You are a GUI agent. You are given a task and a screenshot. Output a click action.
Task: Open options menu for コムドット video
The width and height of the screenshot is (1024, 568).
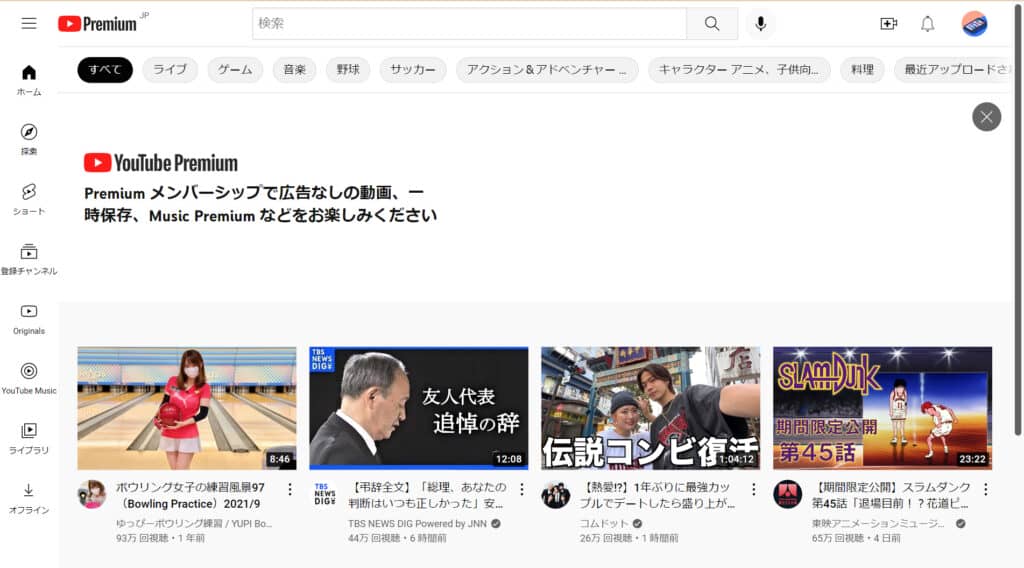click(x=754, y=489)
